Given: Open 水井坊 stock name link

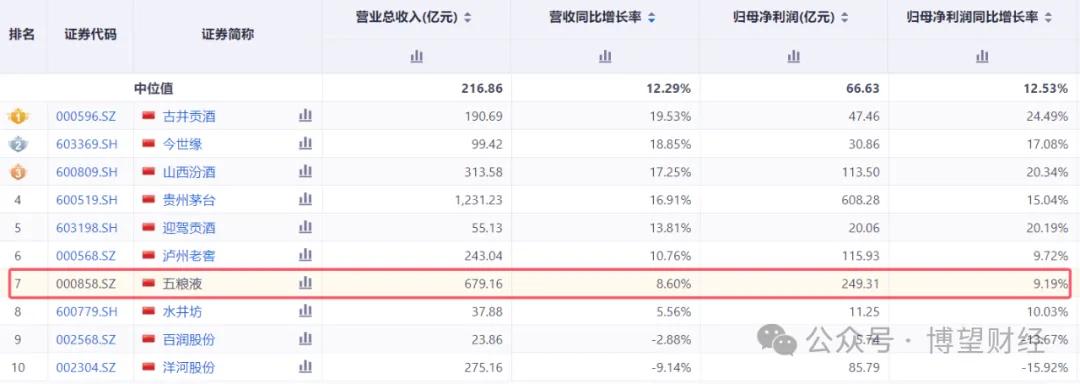Looking at the screenshot, I should [182, 312].
